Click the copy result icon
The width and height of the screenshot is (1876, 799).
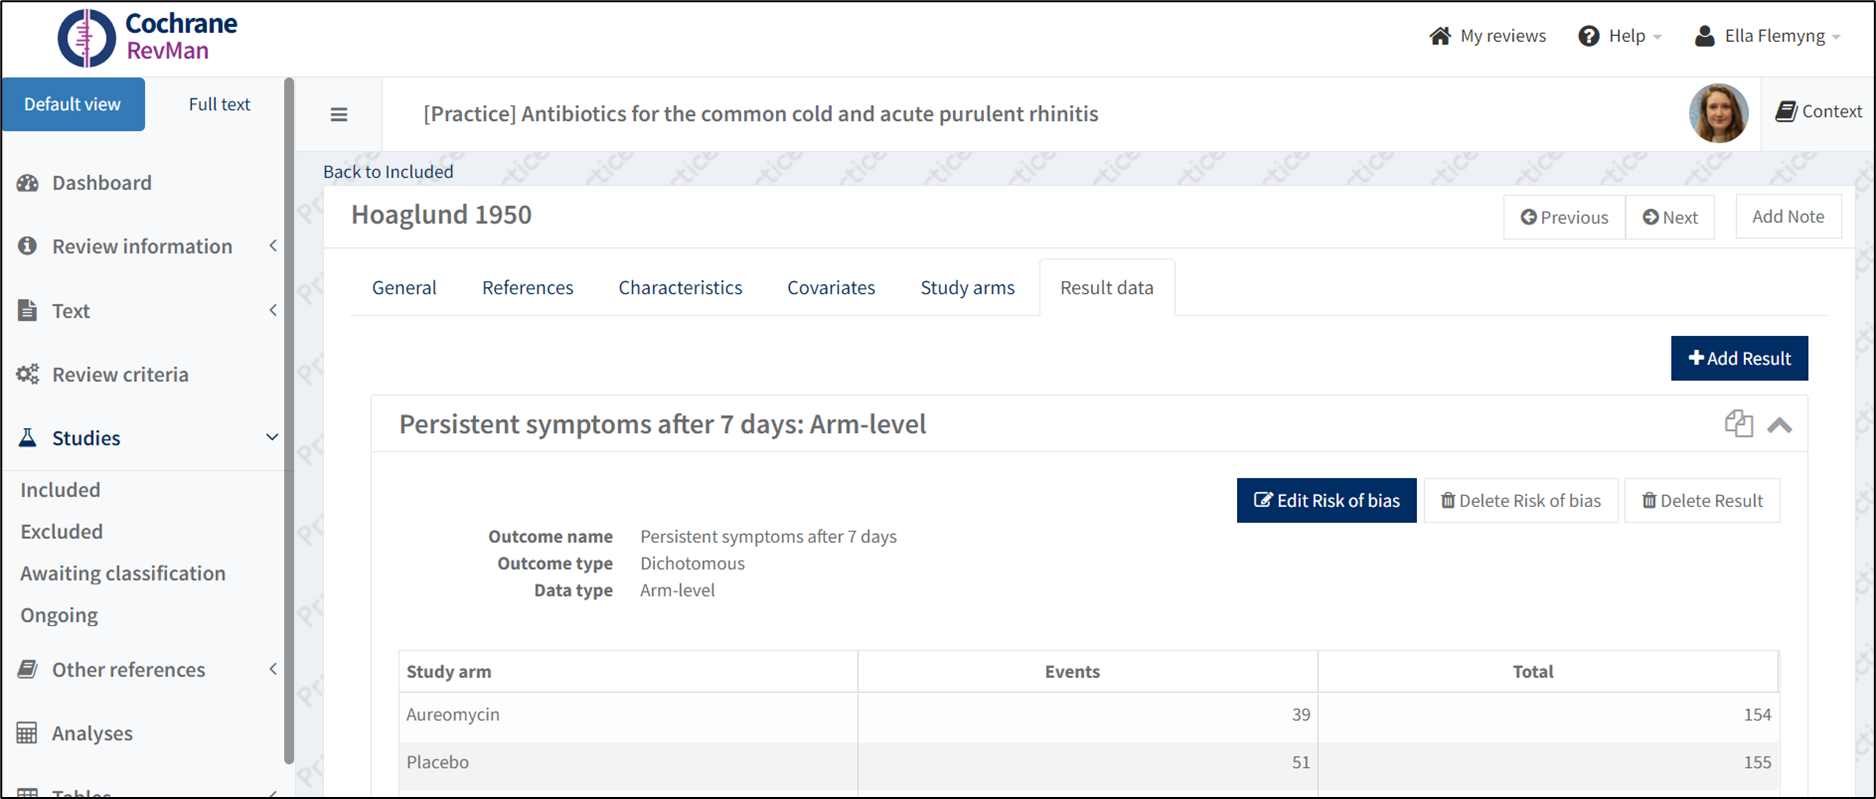(x=1738, y=424)
